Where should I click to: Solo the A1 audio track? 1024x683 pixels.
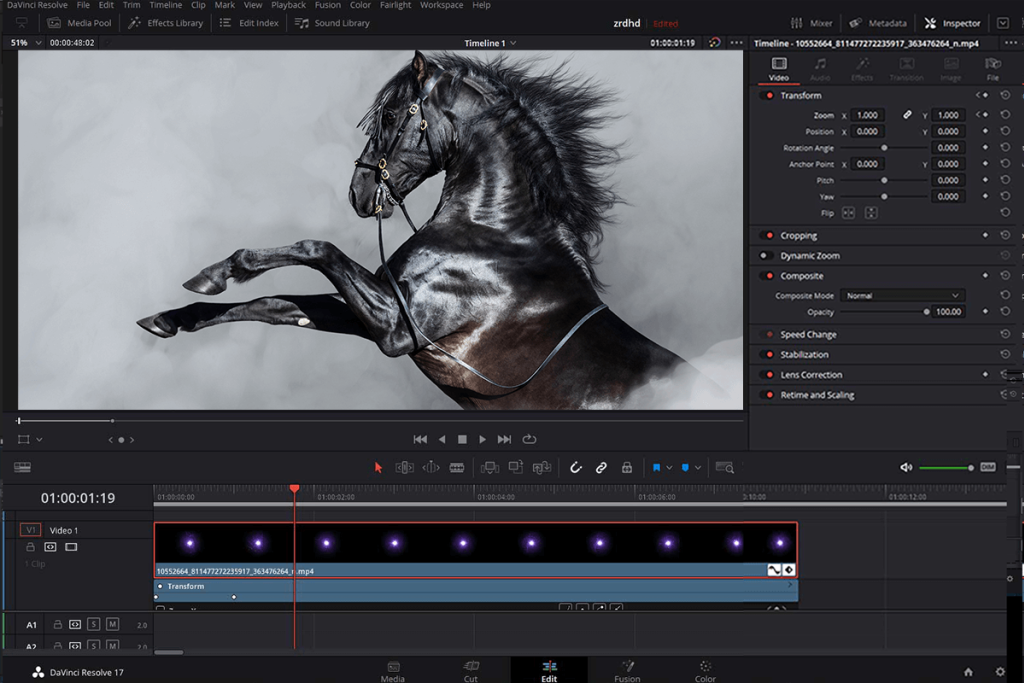[94, 624]
